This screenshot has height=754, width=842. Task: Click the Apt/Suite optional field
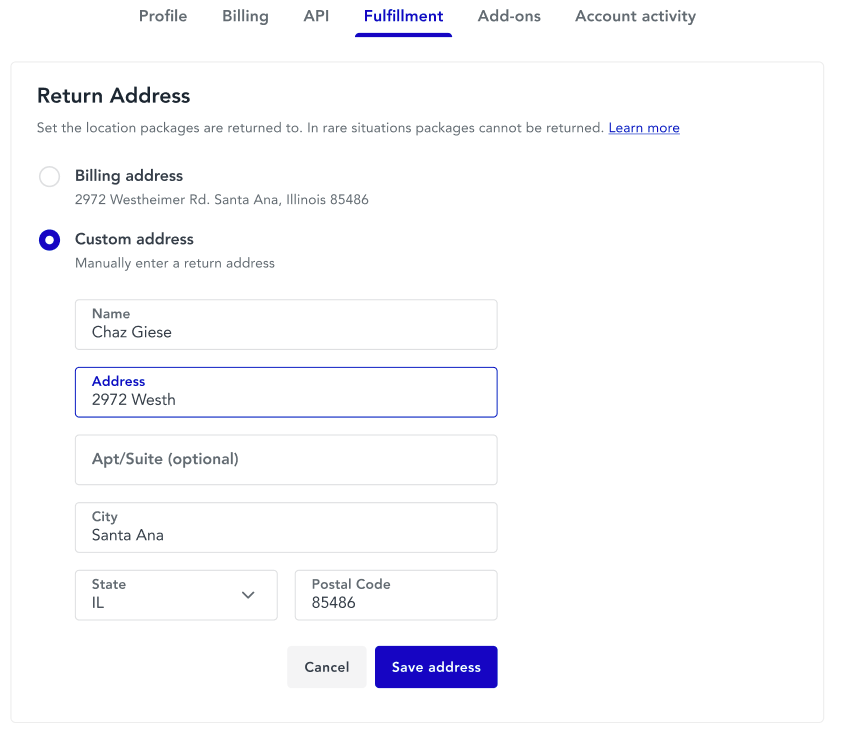coord(286,460)
